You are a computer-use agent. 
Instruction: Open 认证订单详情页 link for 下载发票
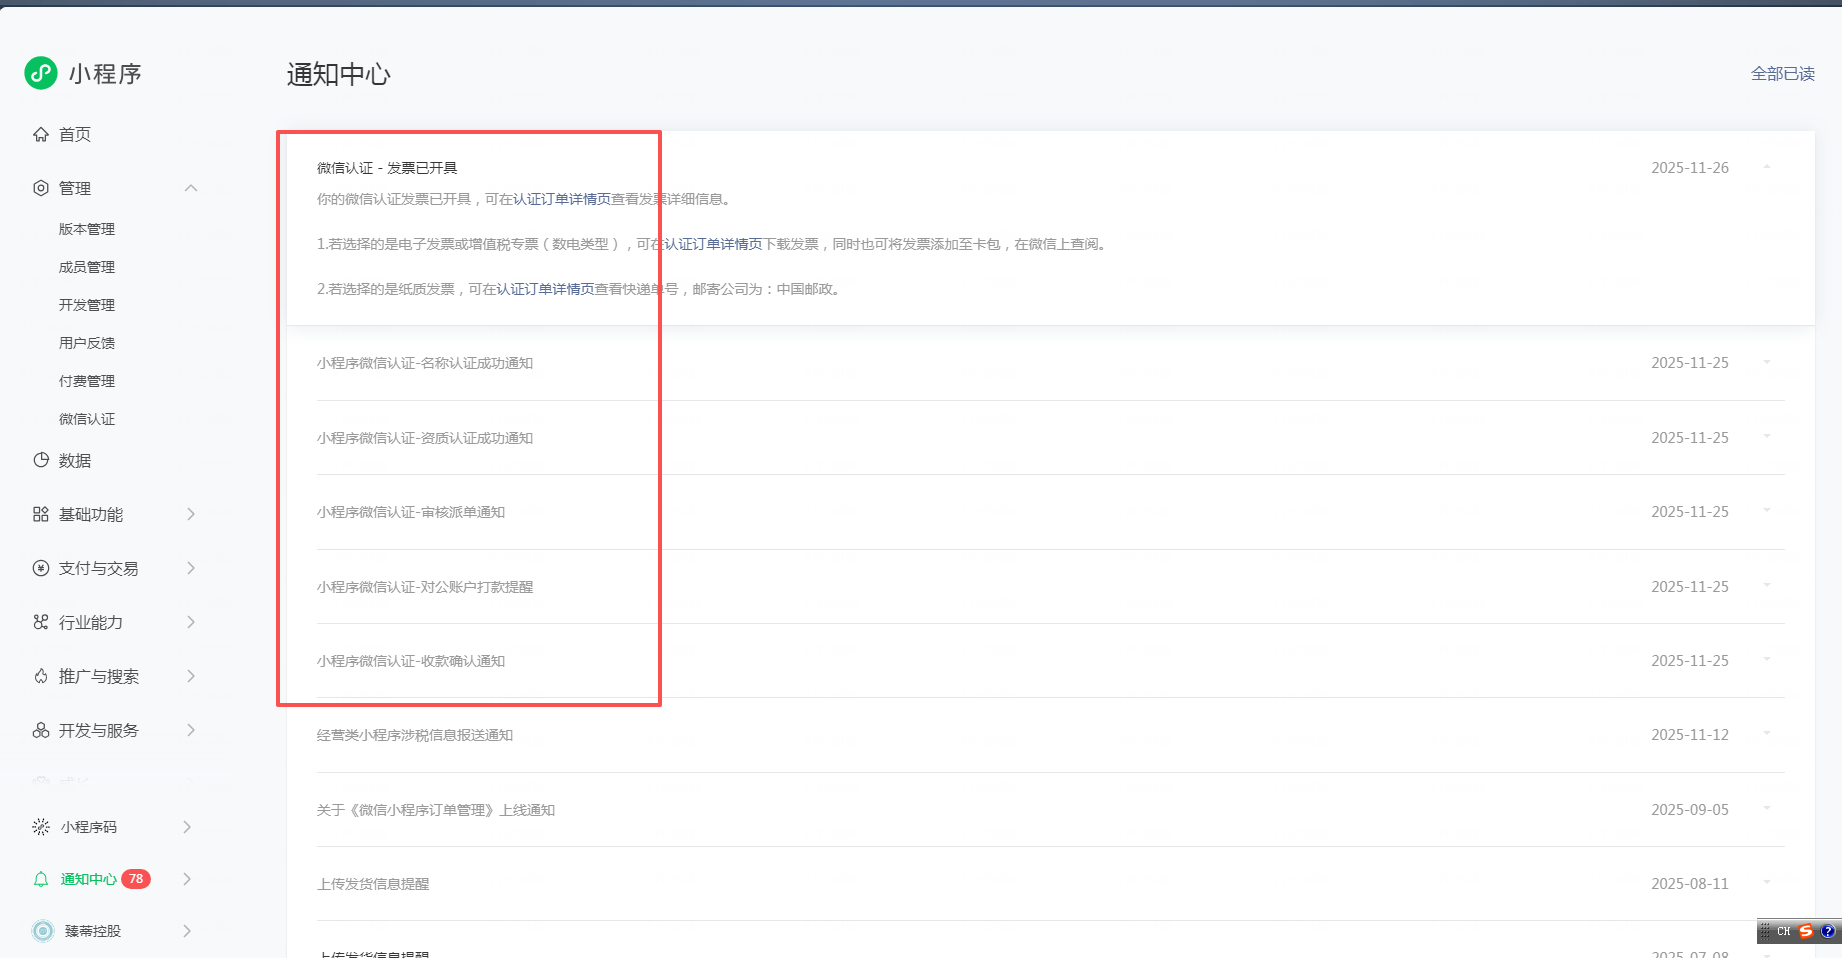tap(714, 244)
